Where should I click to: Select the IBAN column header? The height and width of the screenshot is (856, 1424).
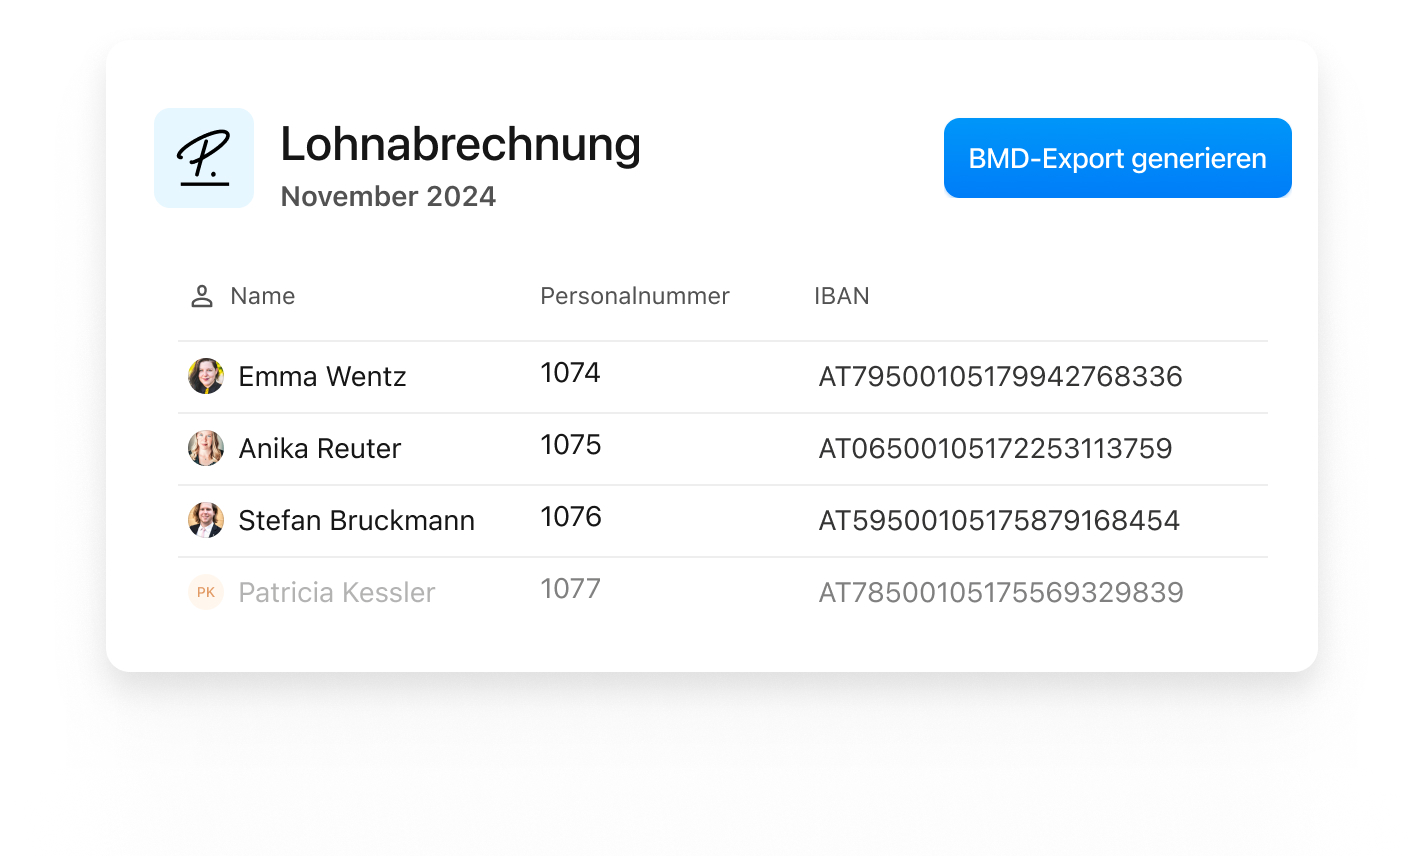click(841, 295)
